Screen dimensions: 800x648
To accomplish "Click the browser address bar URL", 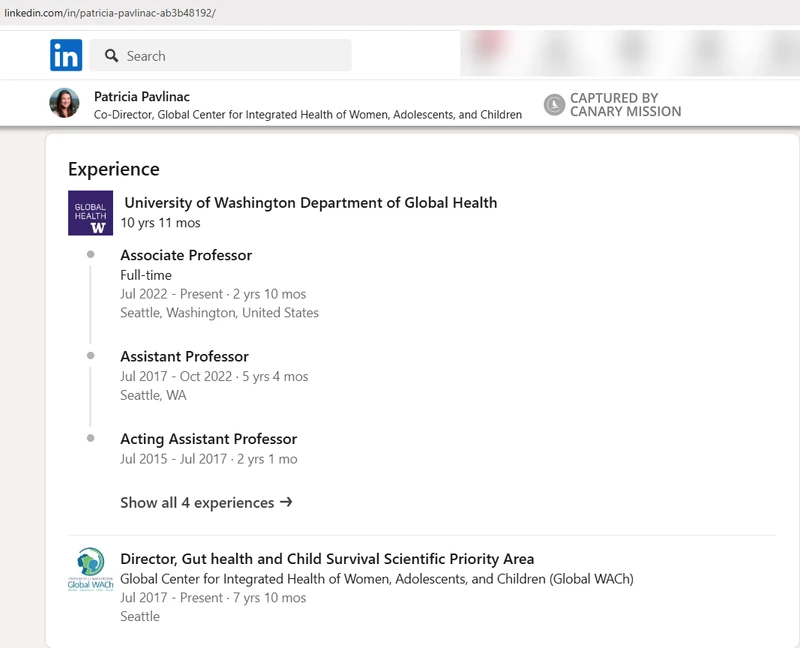I will [110, 13].
